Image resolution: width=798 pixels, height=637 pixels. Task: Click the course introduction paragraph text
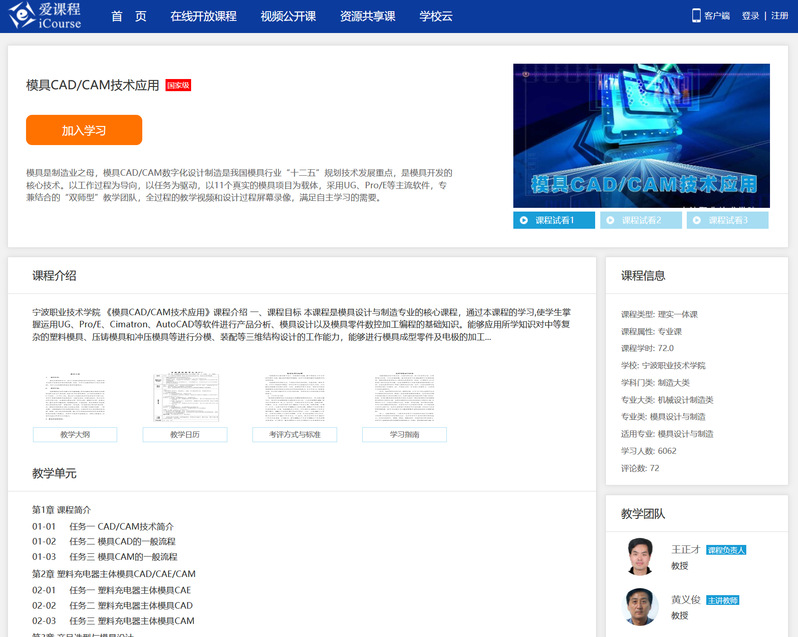(301, 325)
